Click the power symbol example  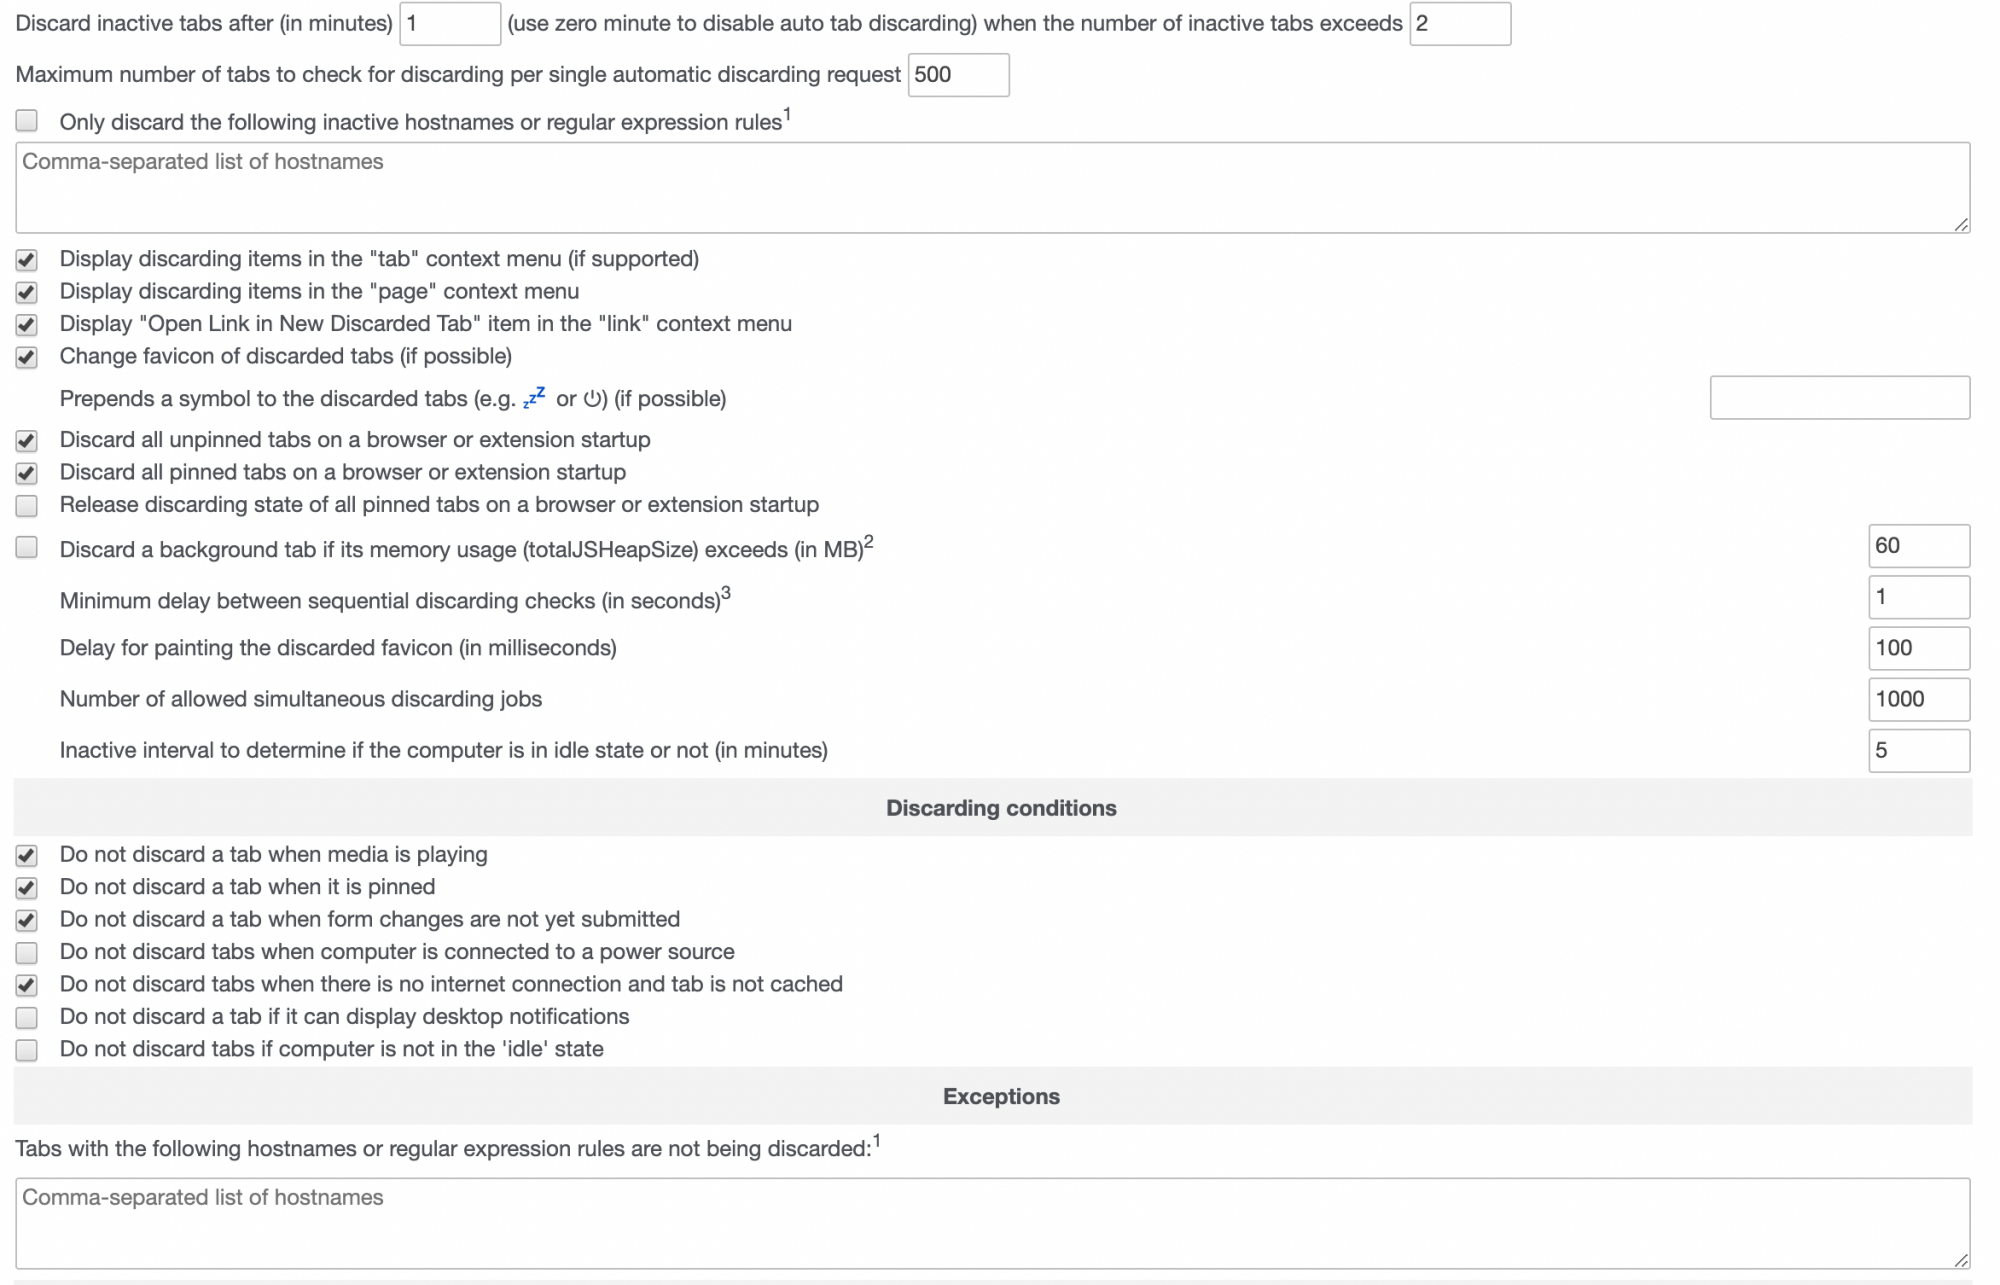coord(593,399)
